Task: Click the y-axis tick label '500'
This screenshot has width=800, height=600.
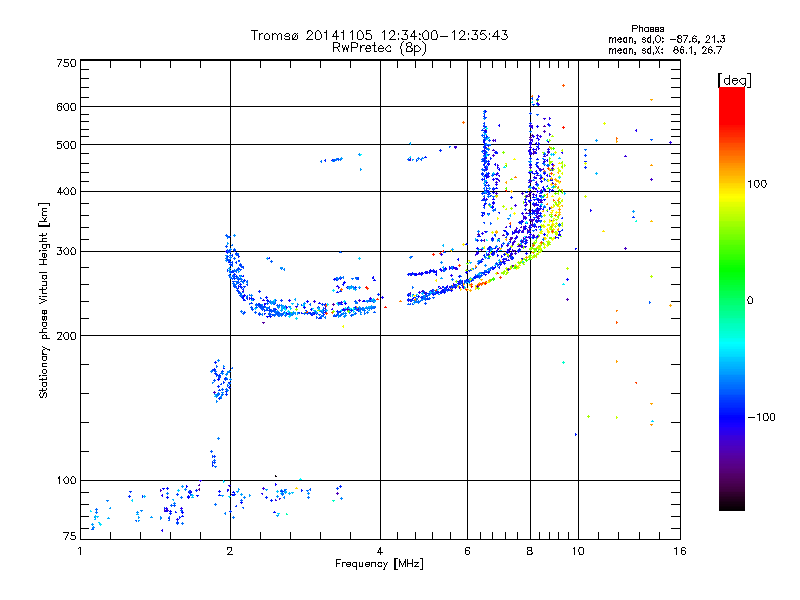Action: click(67, 145)
